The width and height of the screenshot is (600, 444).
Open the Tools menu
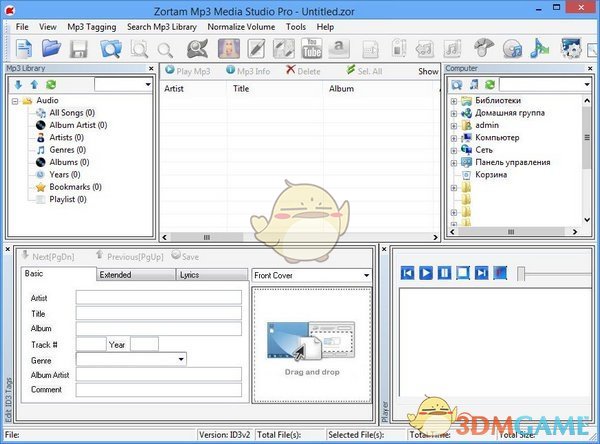[295, 27]
